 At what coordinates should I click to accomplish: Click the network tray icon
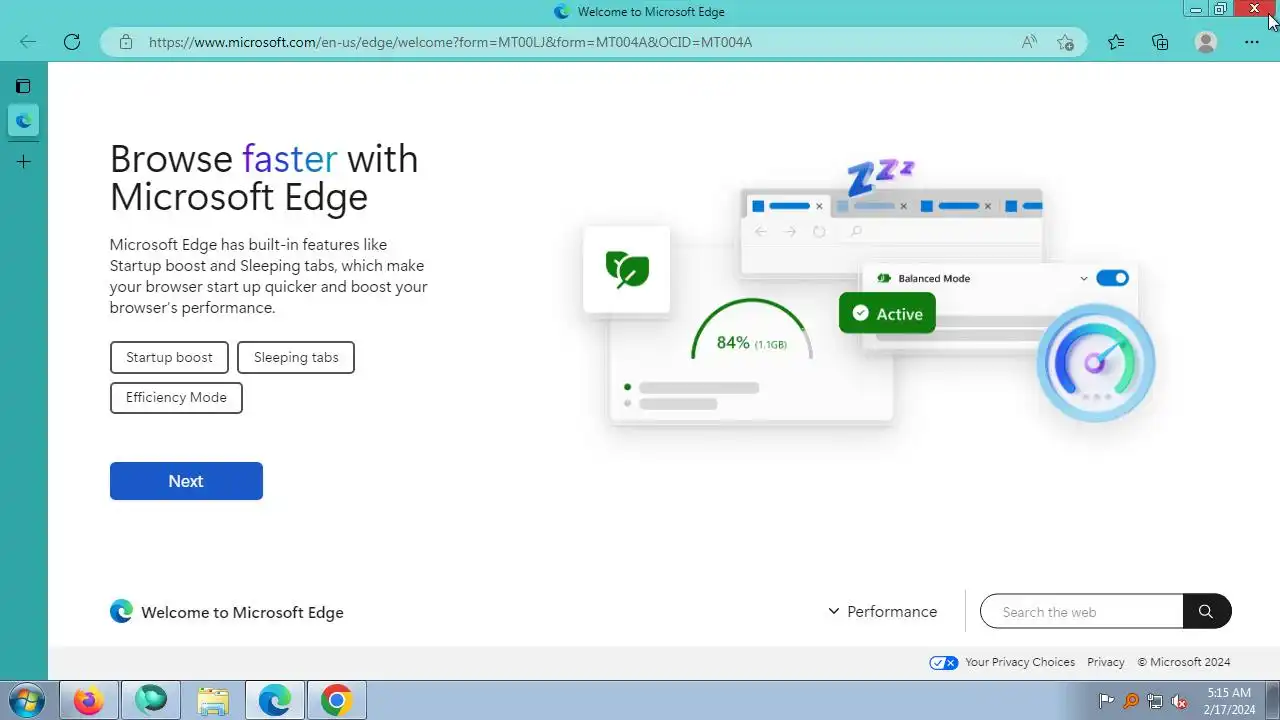[x=1155, y=701]
